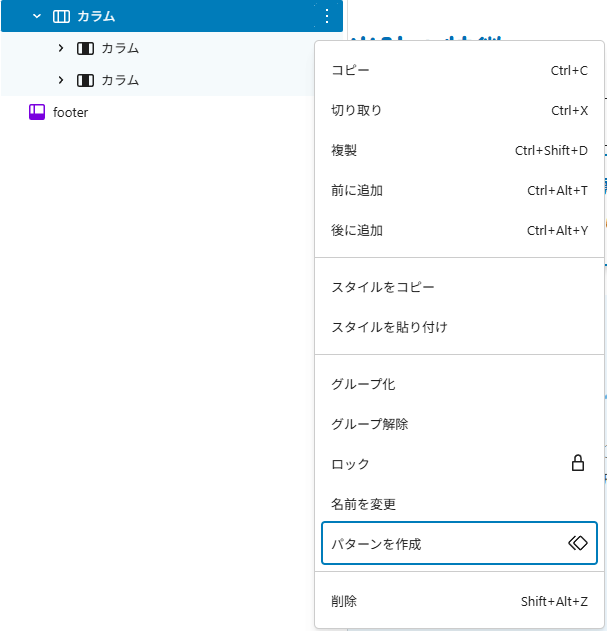
Task: Choose 削除 to remove the block
Action: 459,601
